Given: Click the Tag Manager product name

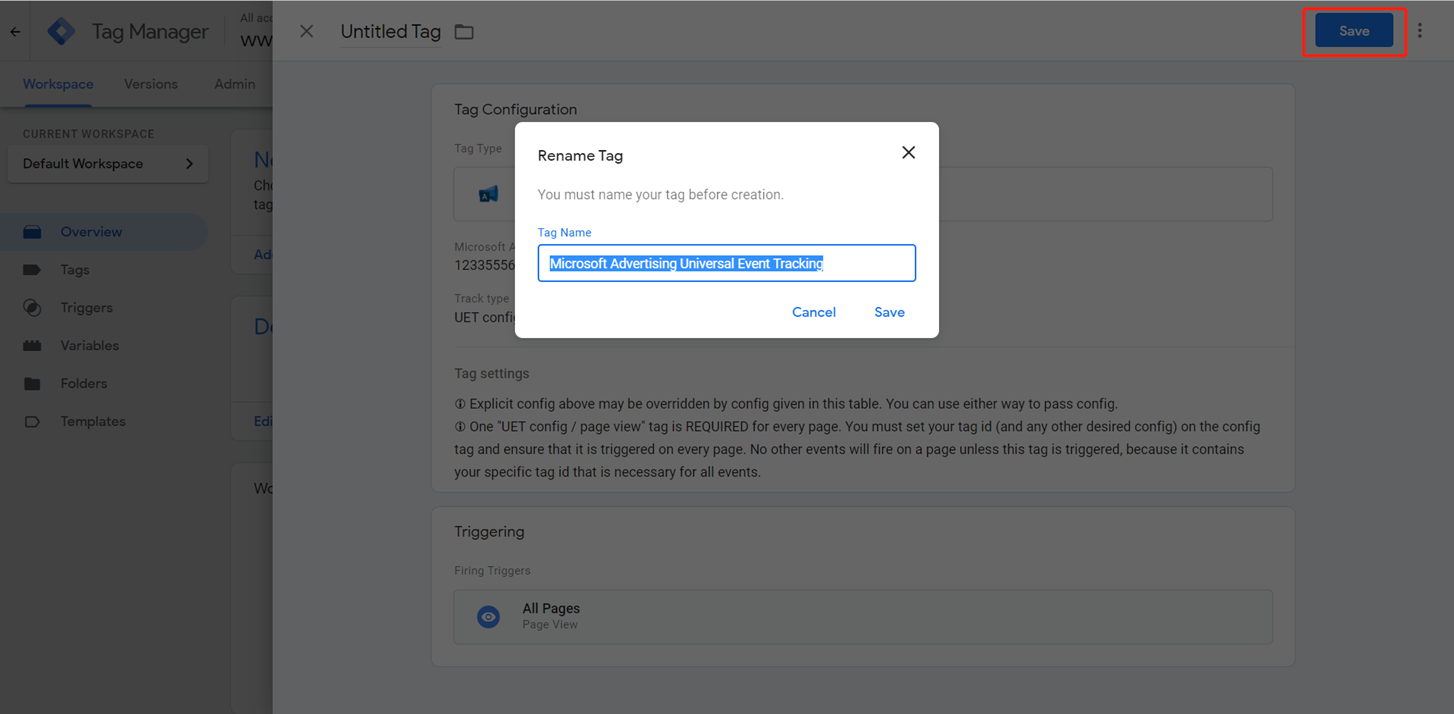Looking at the screenshot, I should point(150,32).
